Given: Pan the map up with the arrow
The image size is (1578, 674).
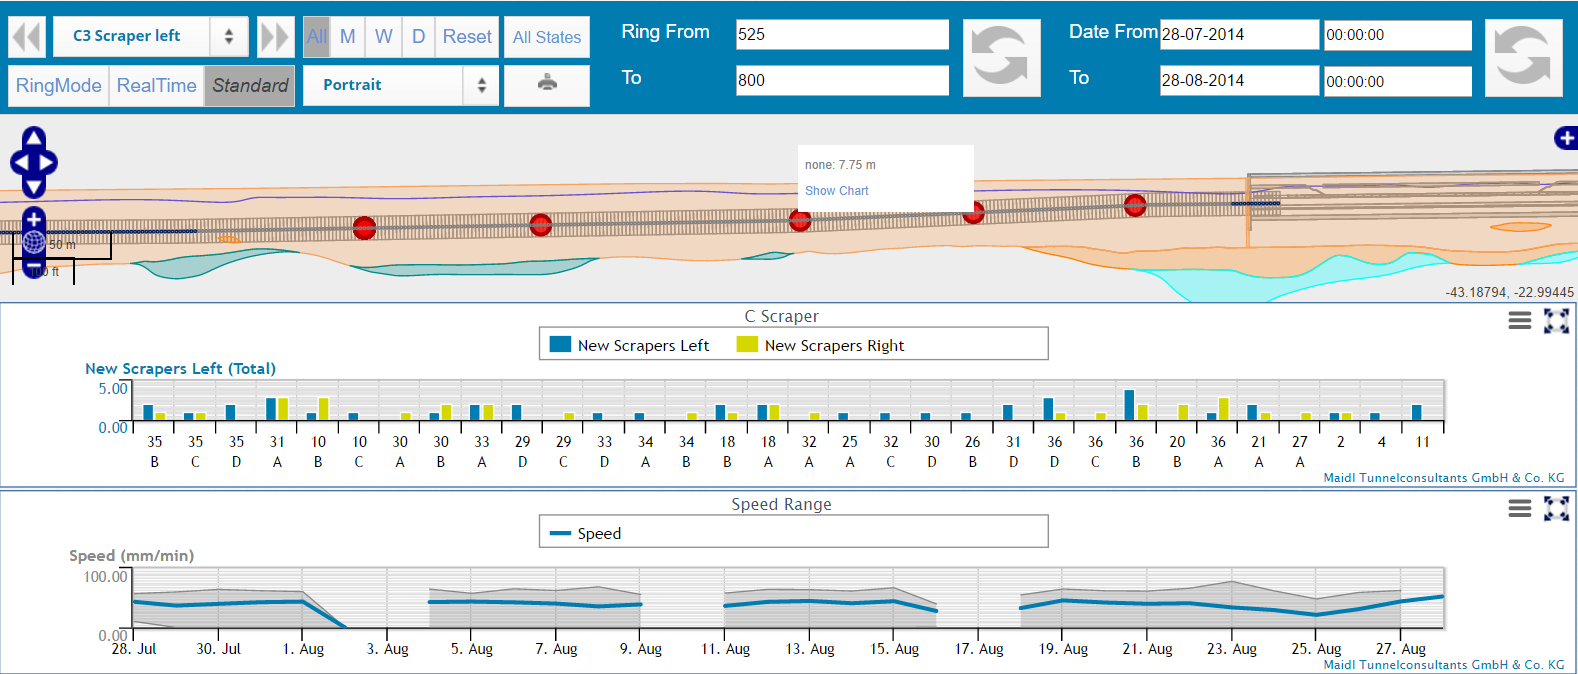Looking at the screenshot, I should (34, 138).
